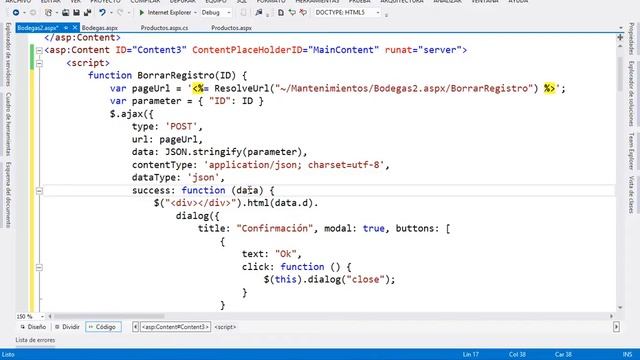Viewport: 640px width, 360px height.
Task: Click the toolbar overflow button after DOCTYPE
Action: coord(386,15)
